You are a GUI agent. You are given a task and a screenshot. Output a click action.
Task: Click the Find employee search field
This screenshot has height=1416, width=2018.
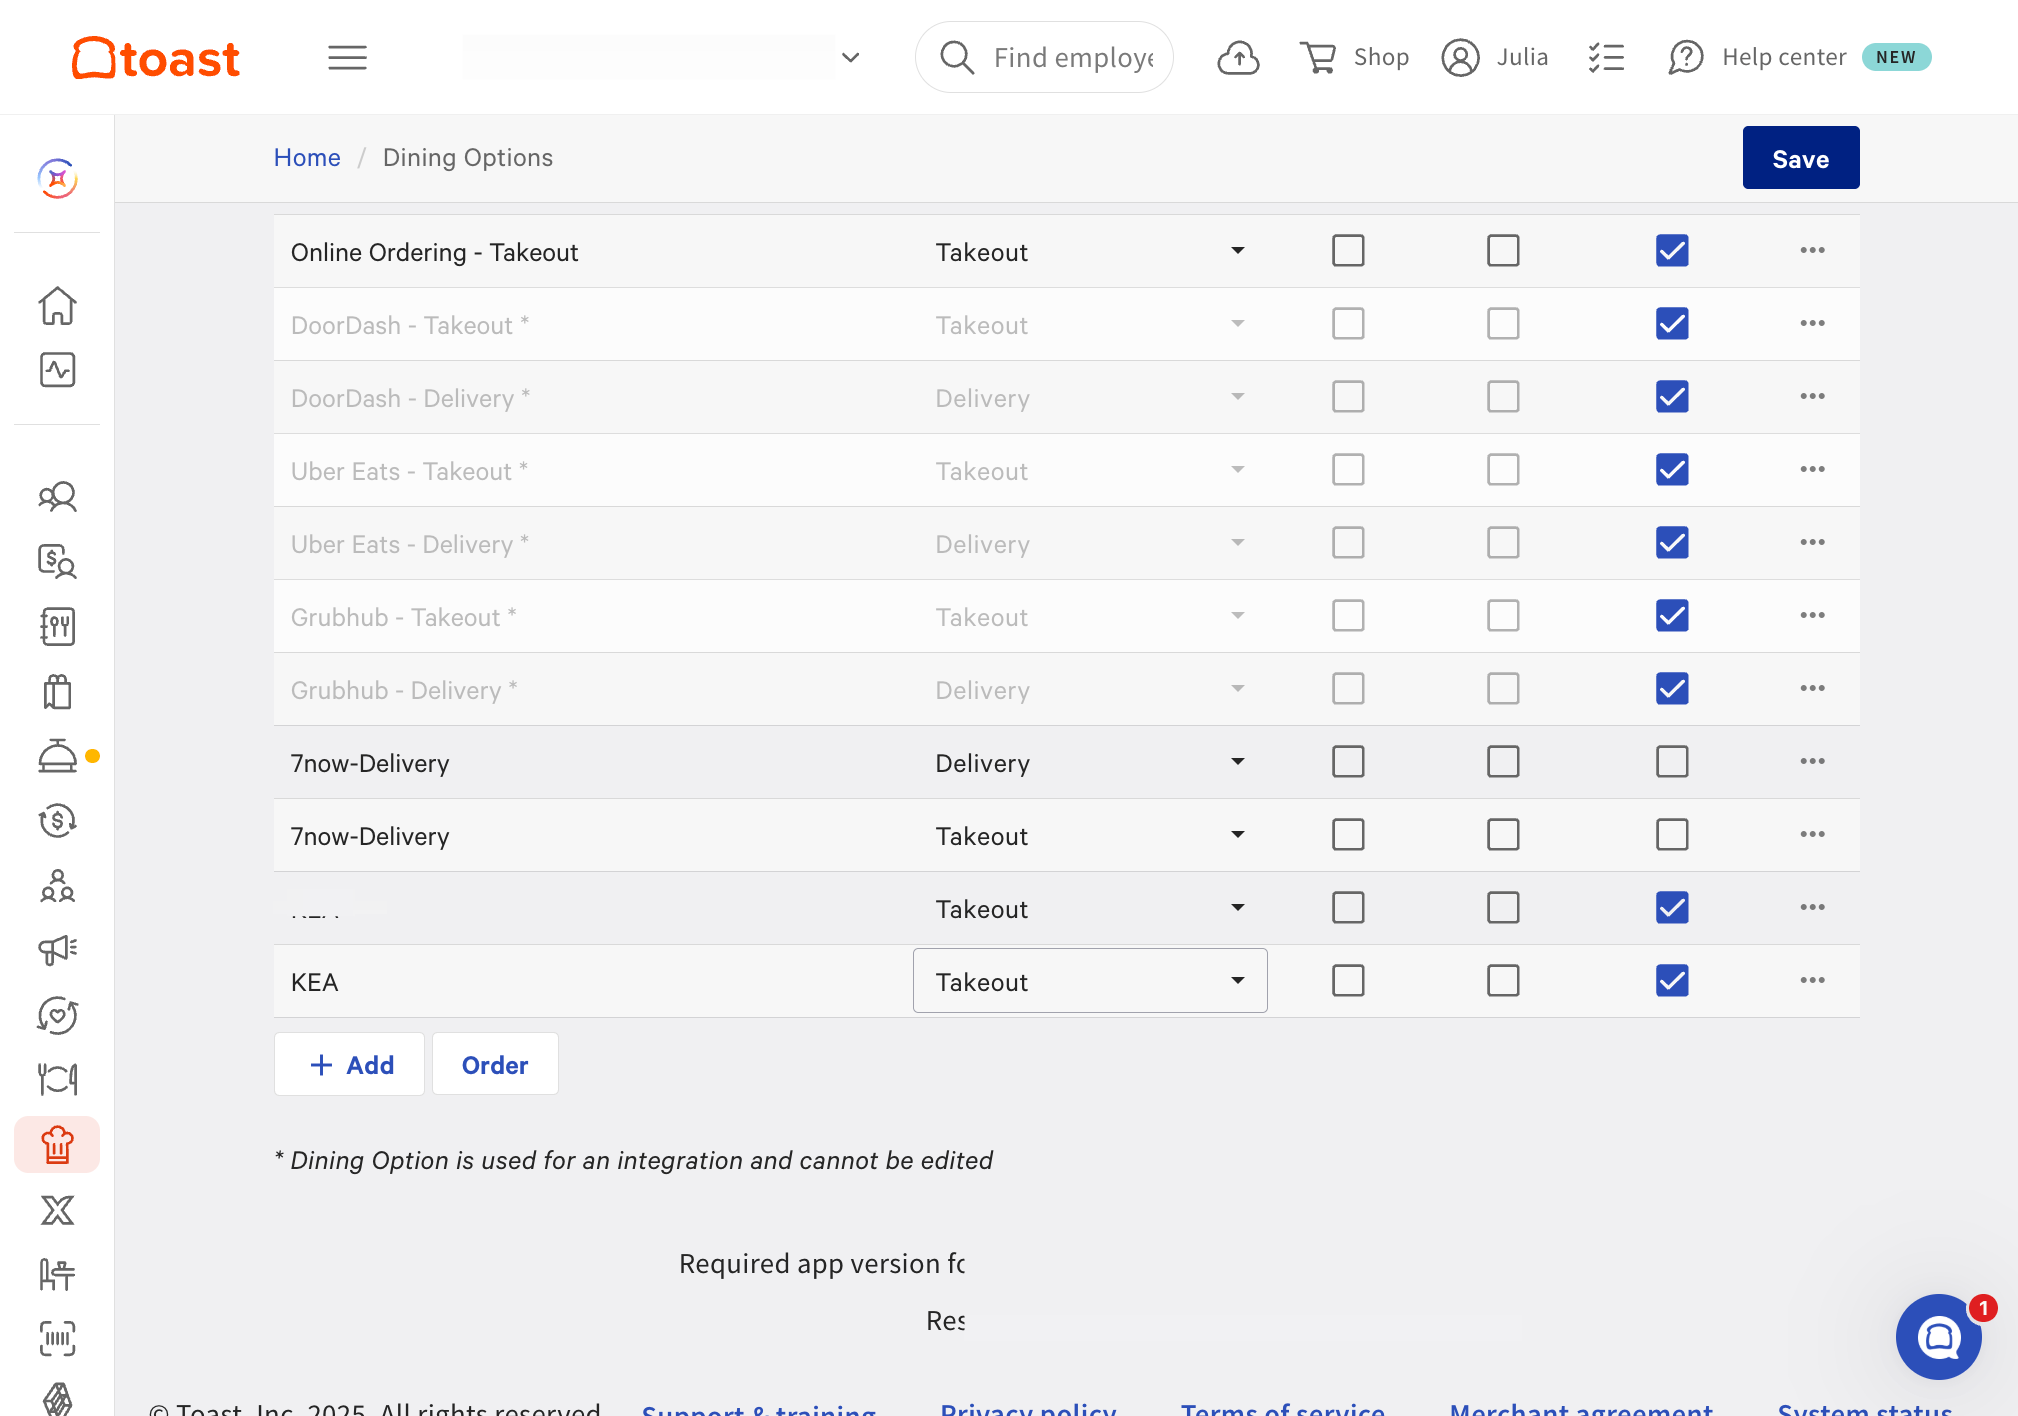coord(1044,58)
